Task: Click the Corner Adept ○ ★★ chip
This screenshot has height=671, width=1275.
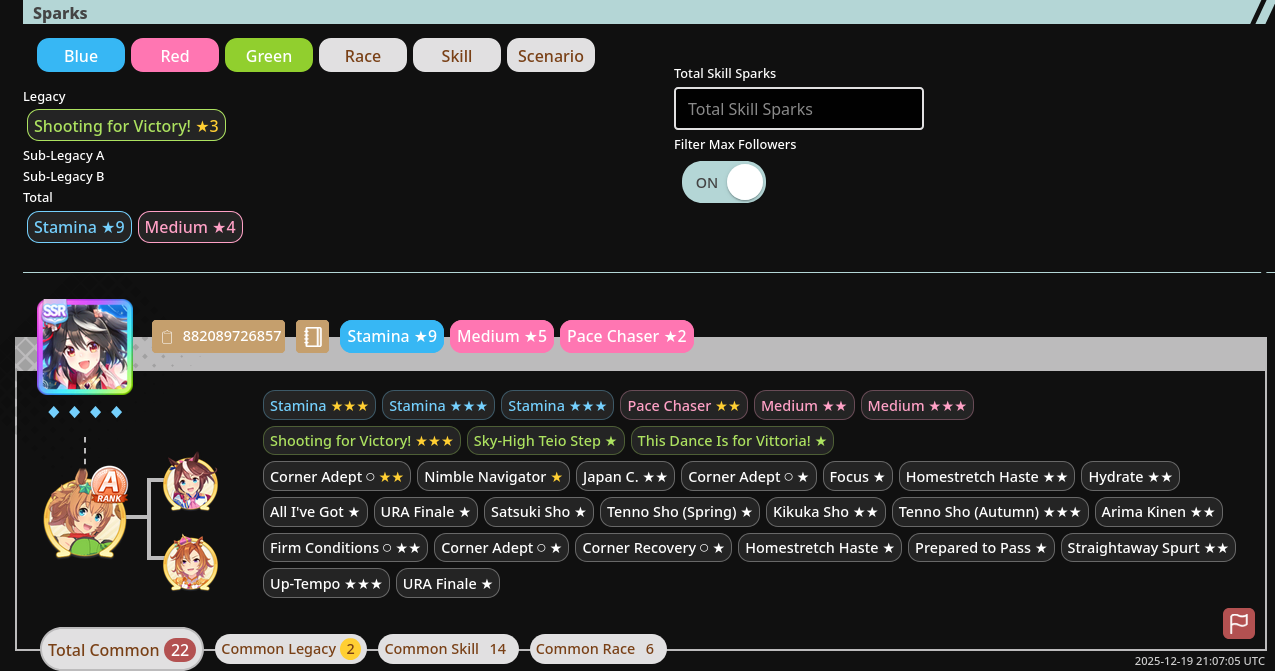Action: click(337, 477)
